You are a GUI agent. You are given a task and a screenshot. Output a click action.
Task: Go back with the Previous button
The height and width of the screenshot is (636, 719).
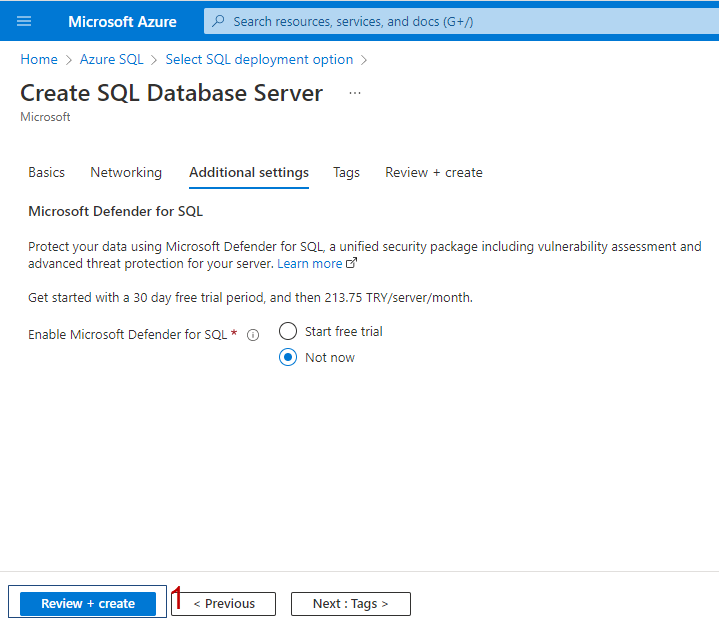click(224, 603)
